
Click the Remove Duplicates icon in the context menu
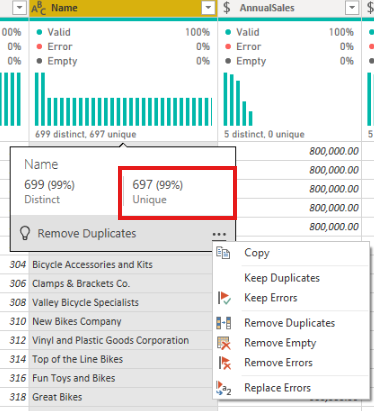pos(224,323)
